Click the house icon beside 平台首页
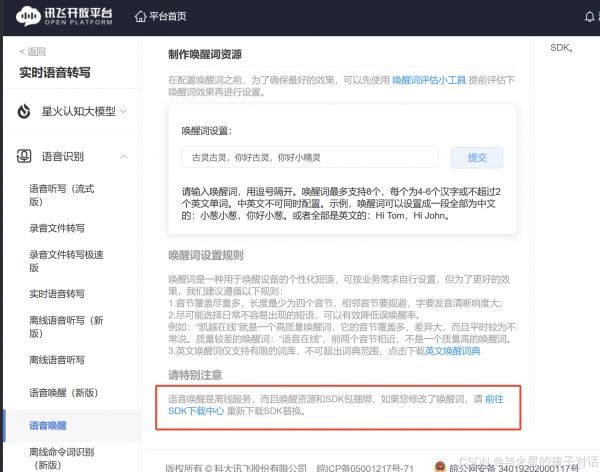Viewport: 600px width, 472px height. tap(140, 16)
